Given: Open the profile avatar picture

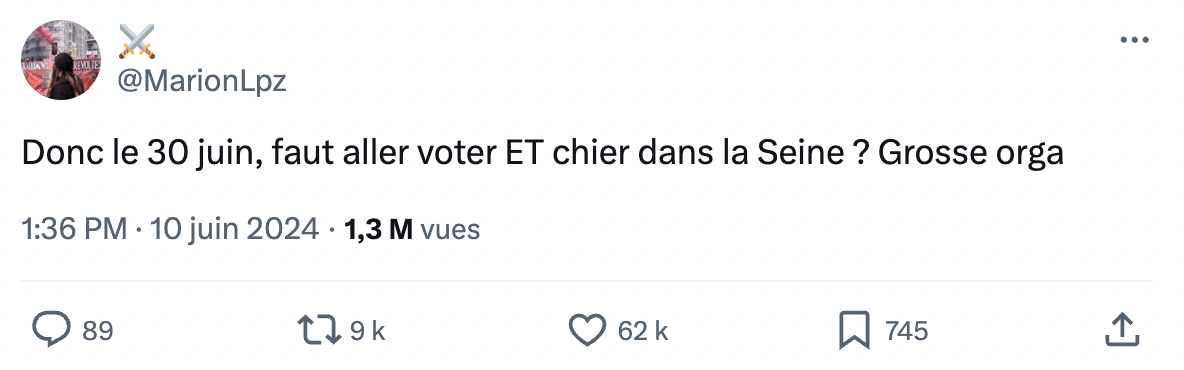Looking at the screenshot, I should pyautogui.click(x=61, y=60).
